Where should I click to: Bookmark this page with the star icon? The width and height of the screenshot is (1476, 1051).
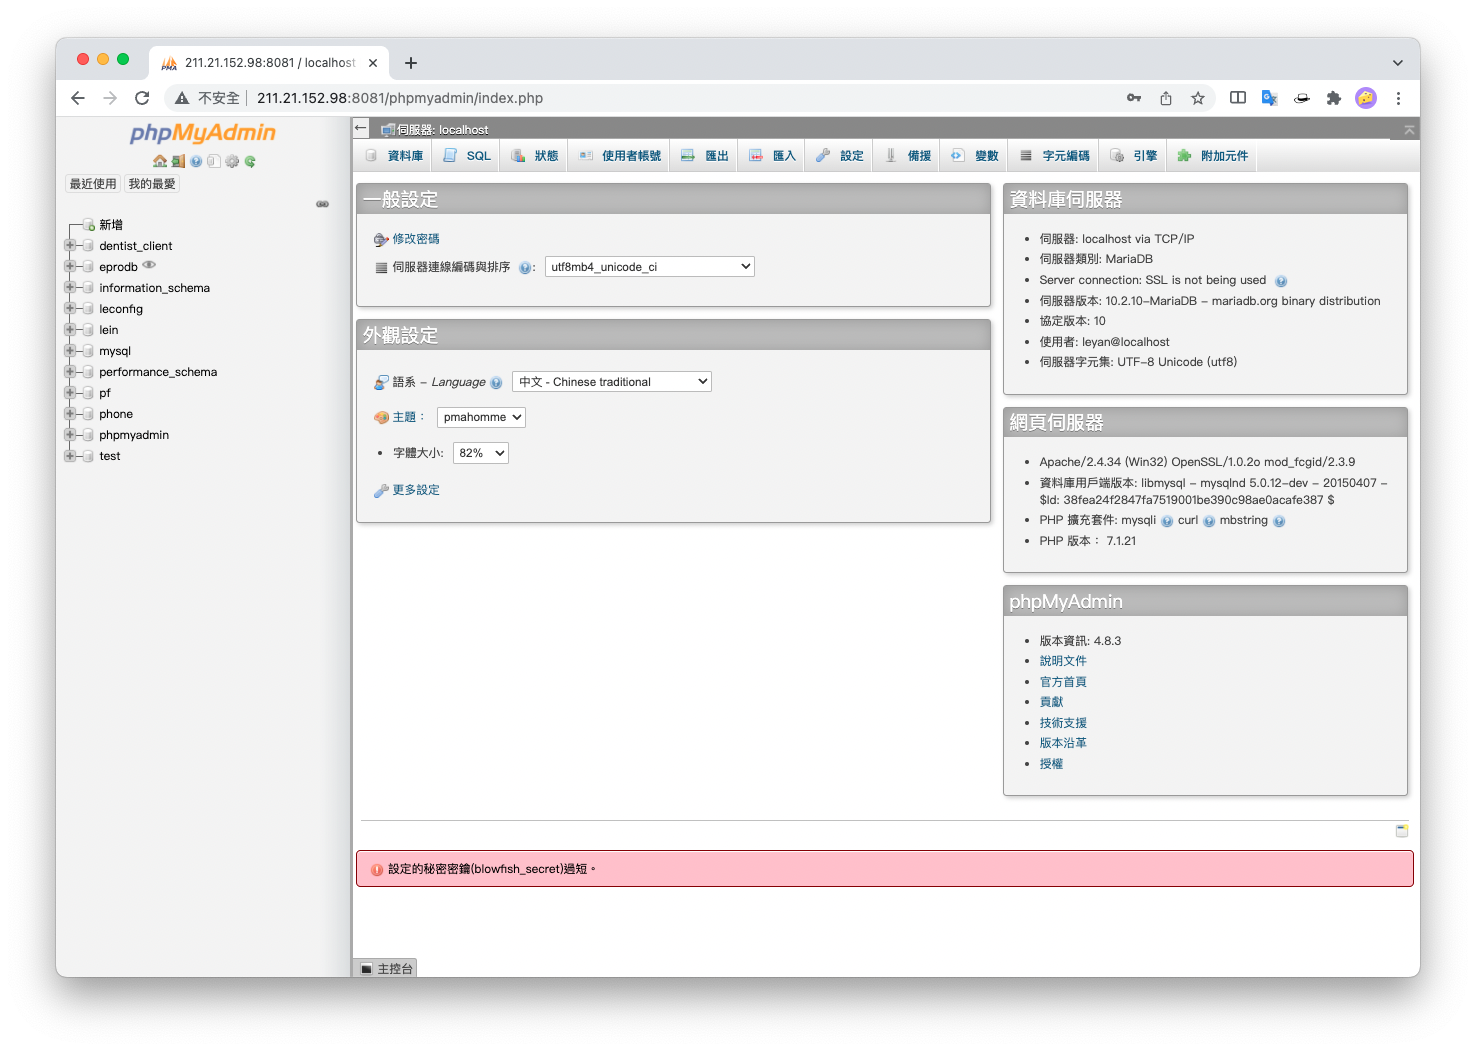click(x=1198, y=98)
